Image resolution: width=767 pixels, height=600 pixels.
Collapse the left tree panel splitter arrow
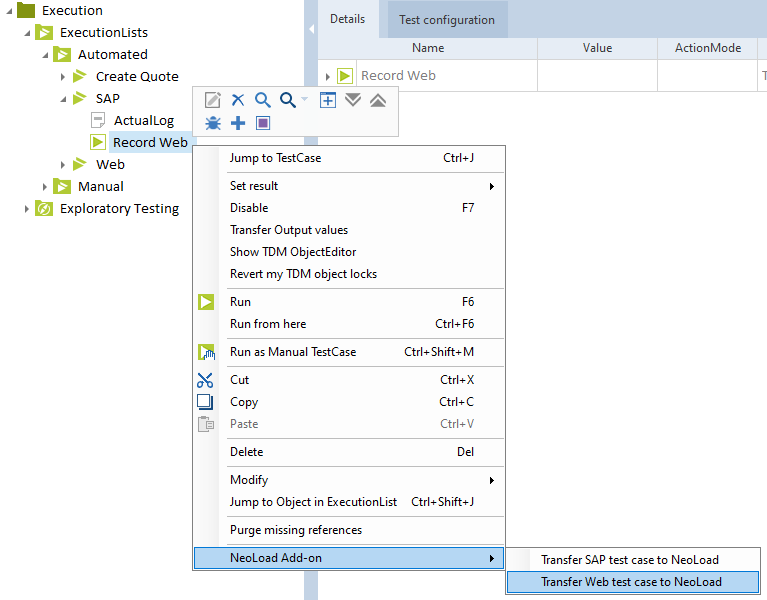(x=311, y=29)
